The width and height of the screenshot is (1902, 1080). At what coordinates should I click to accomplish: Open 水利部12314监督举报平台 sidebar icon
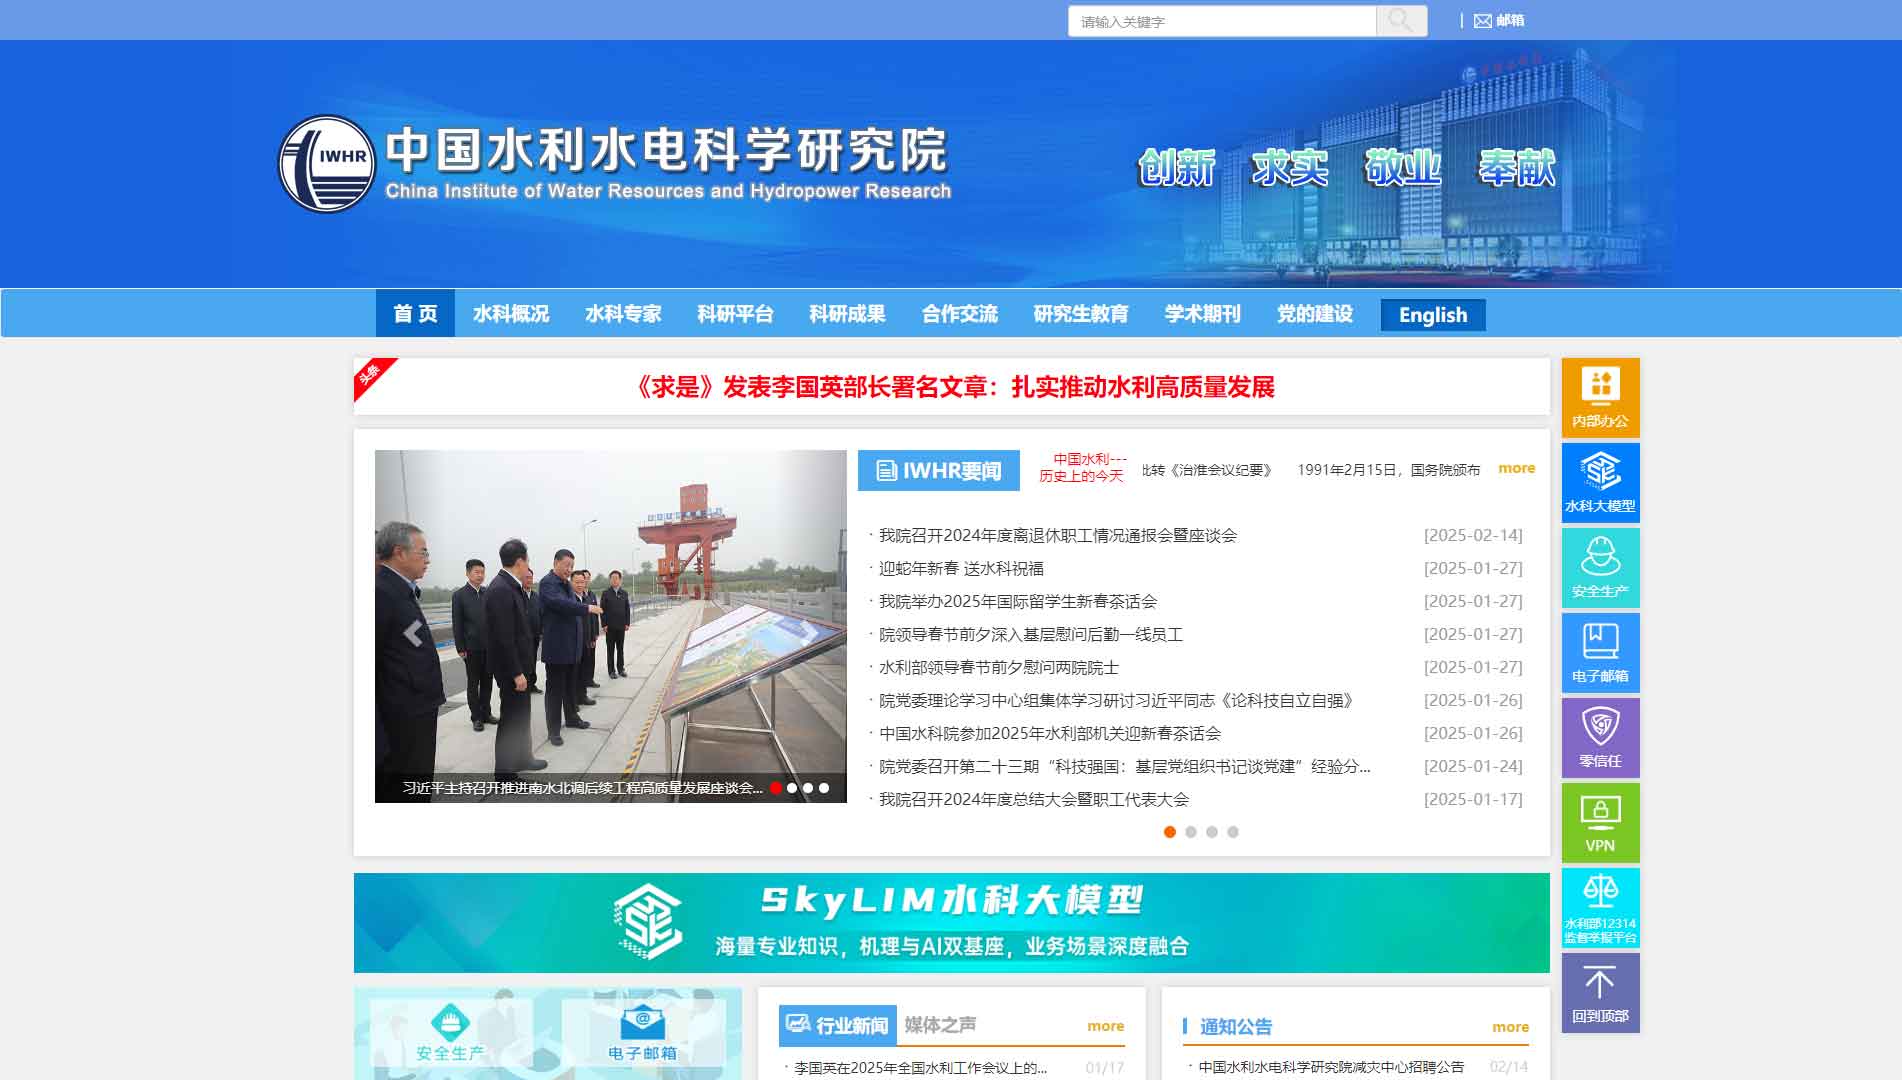pos(1600,907)
